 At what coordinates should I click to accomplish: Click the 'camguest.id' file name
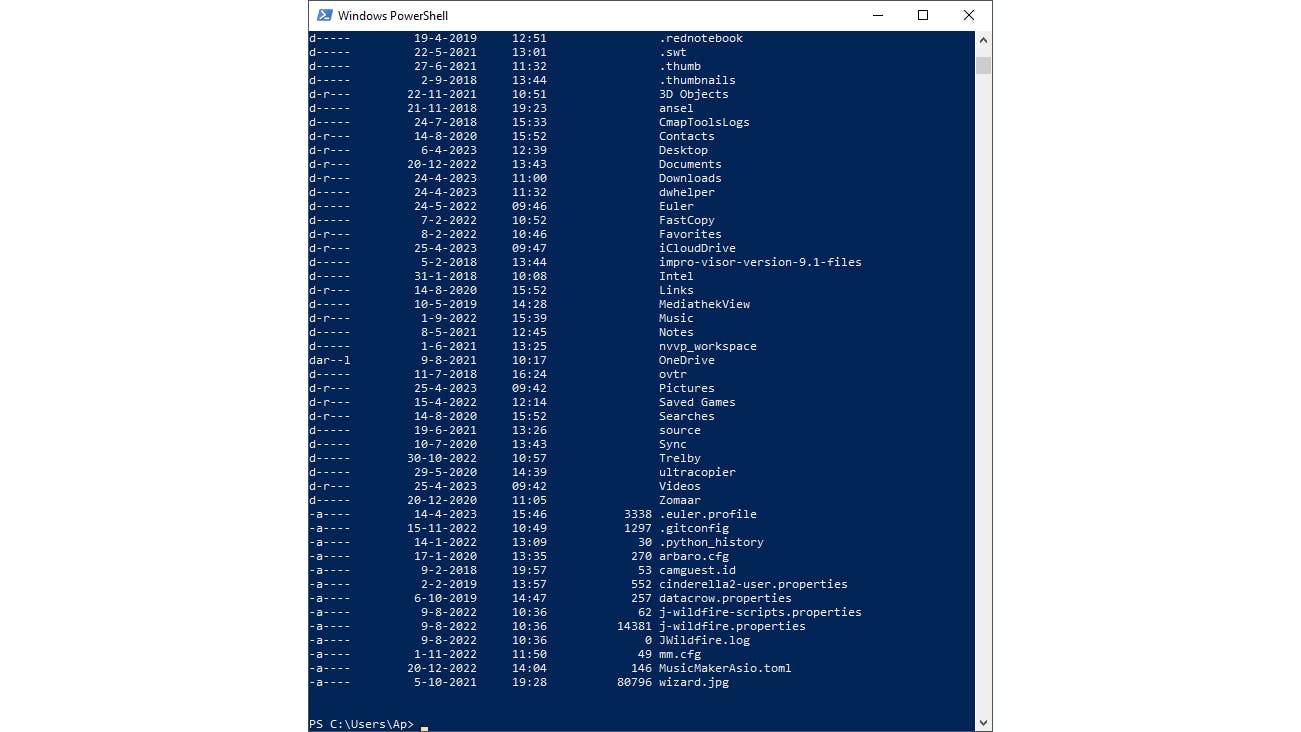(x=697, y=570)
